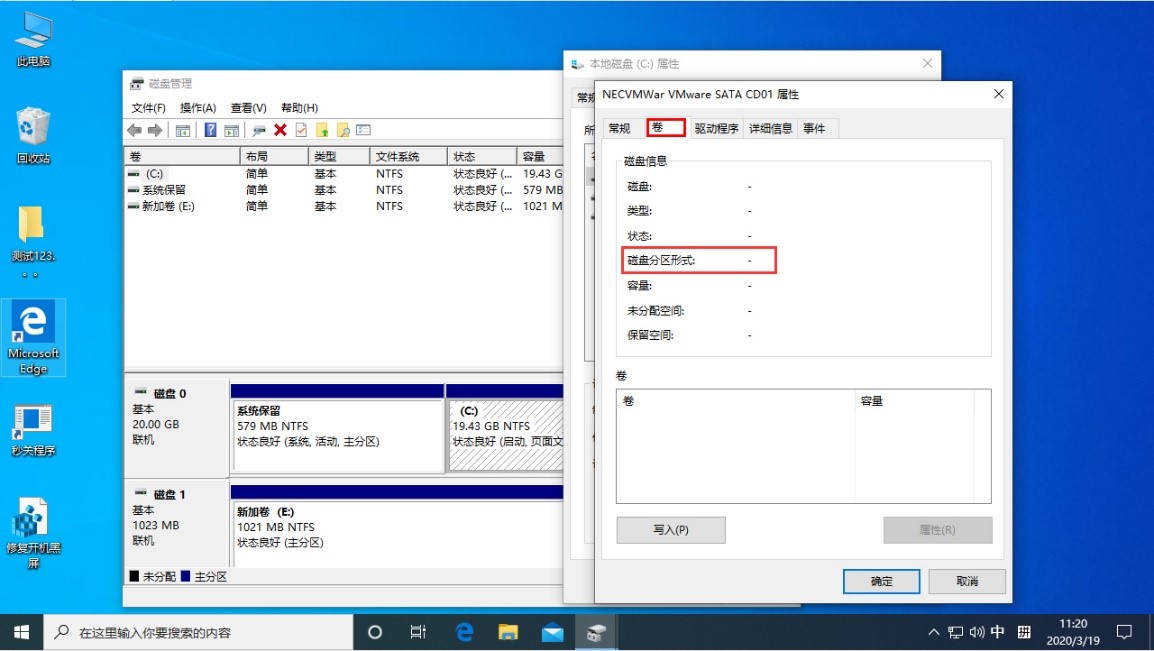Click the Back arrow in Disk Management toolbar
The height and width of the screenshot is (651, 1154).
coord(134,130)
